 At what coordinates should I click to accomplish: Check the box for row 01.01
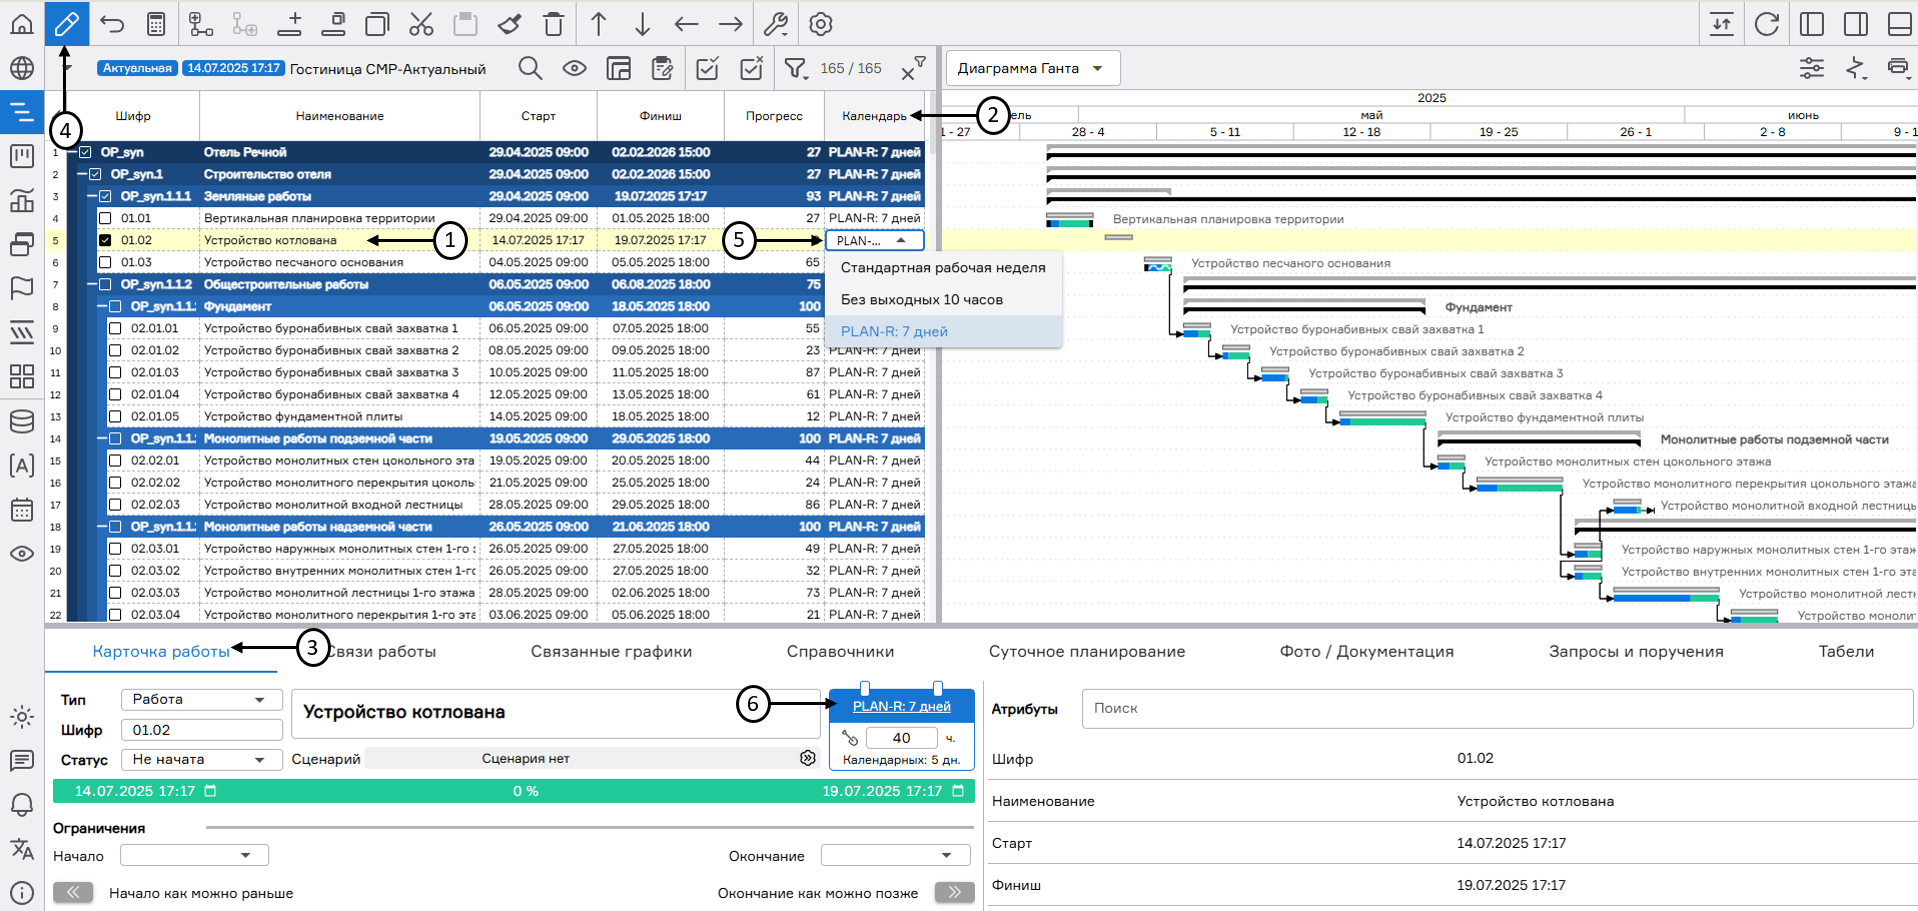pos(105,218)
